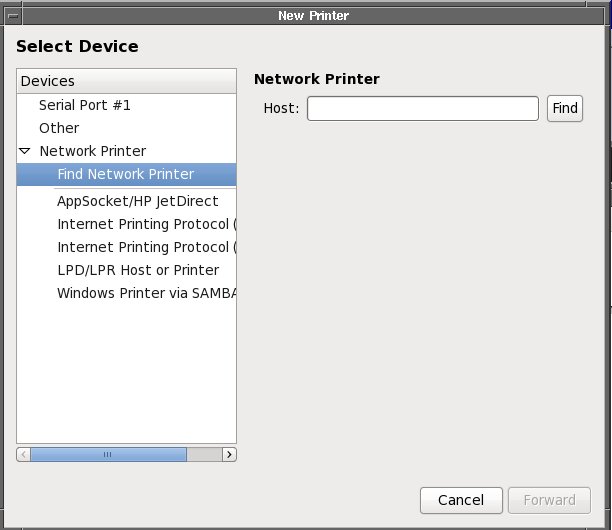This screenshot has height=530, width=612.
Task: Click the Devices column header
Action: tap(126, 81)
